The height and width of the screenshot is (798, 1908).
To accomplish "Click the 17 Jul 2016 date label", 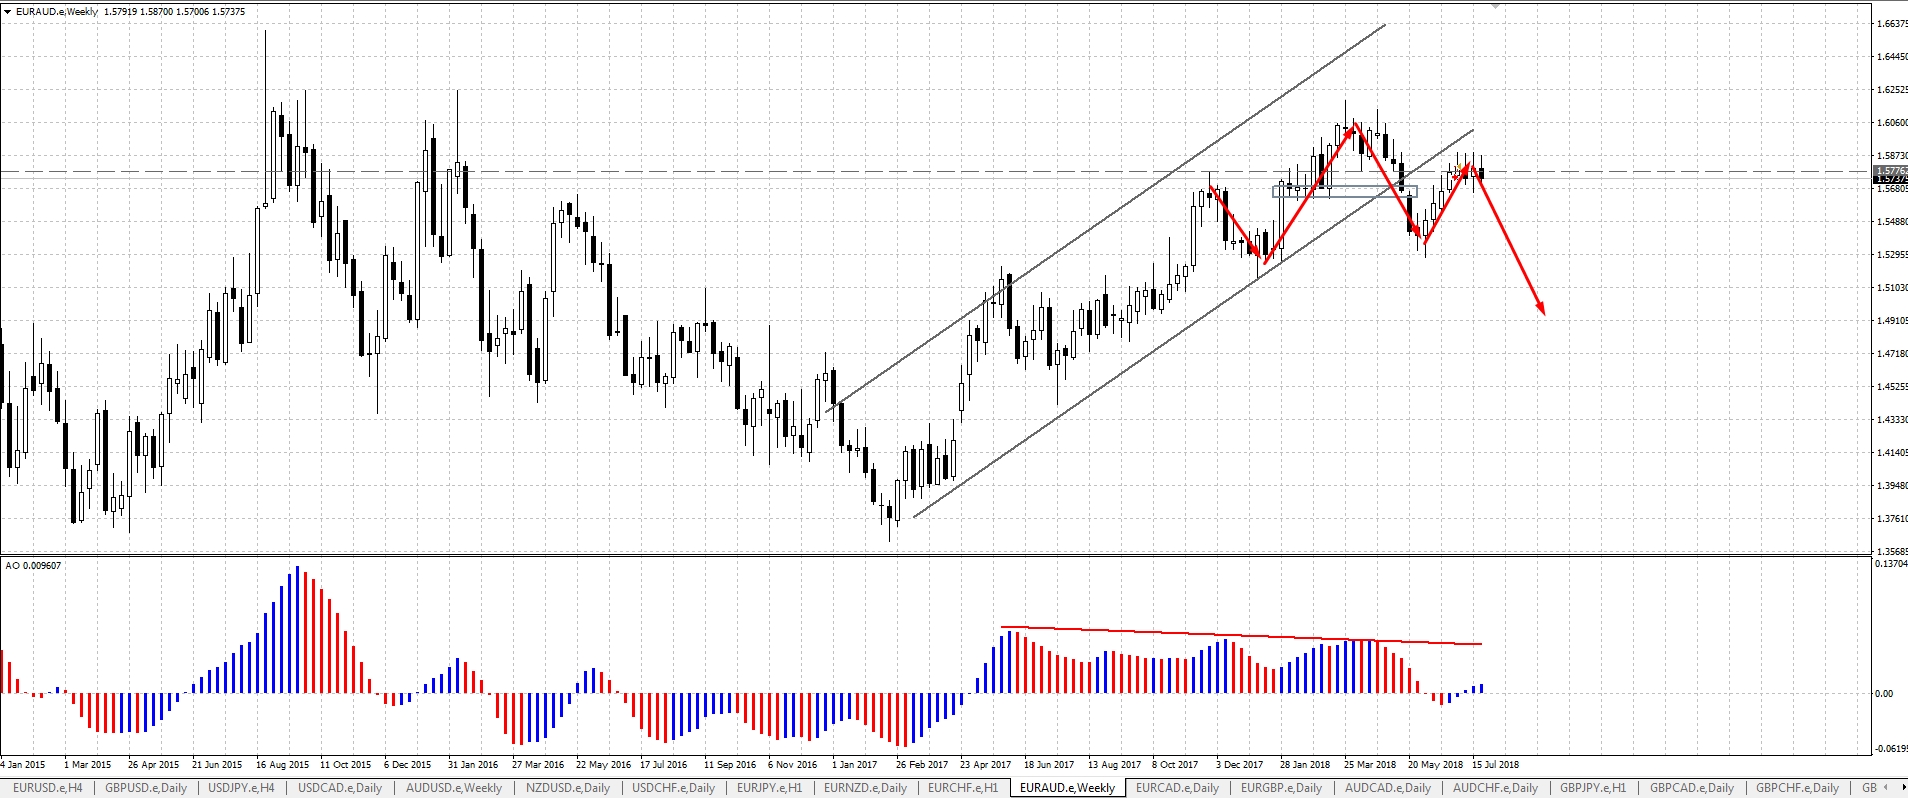I will pos(663,764).
